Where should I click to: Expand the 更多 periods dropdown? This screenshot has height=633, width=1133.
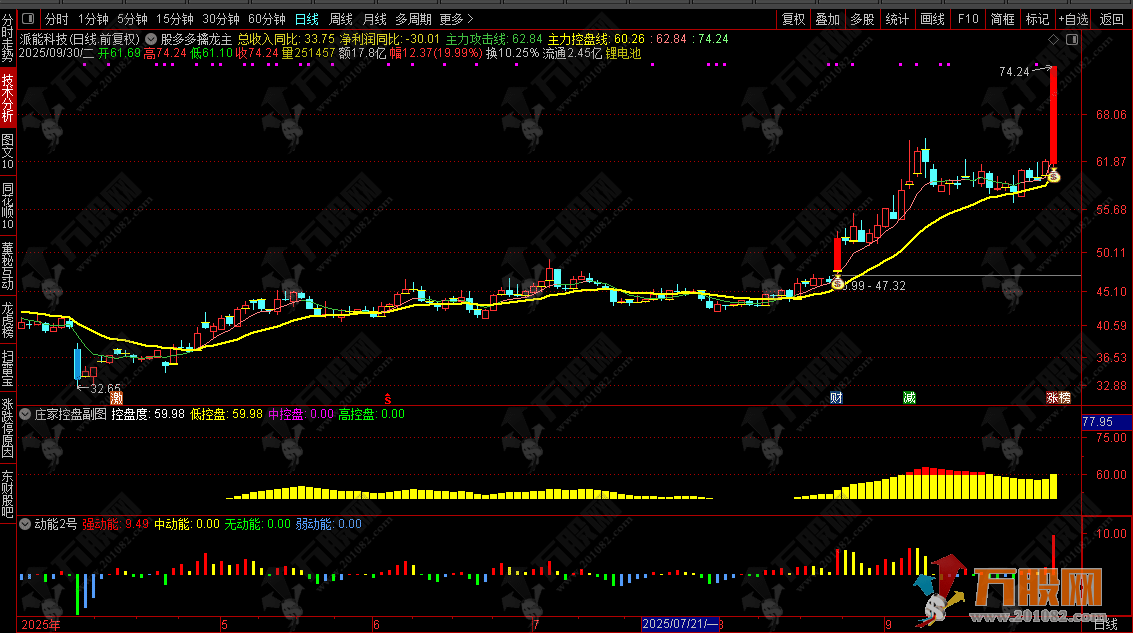457,19
